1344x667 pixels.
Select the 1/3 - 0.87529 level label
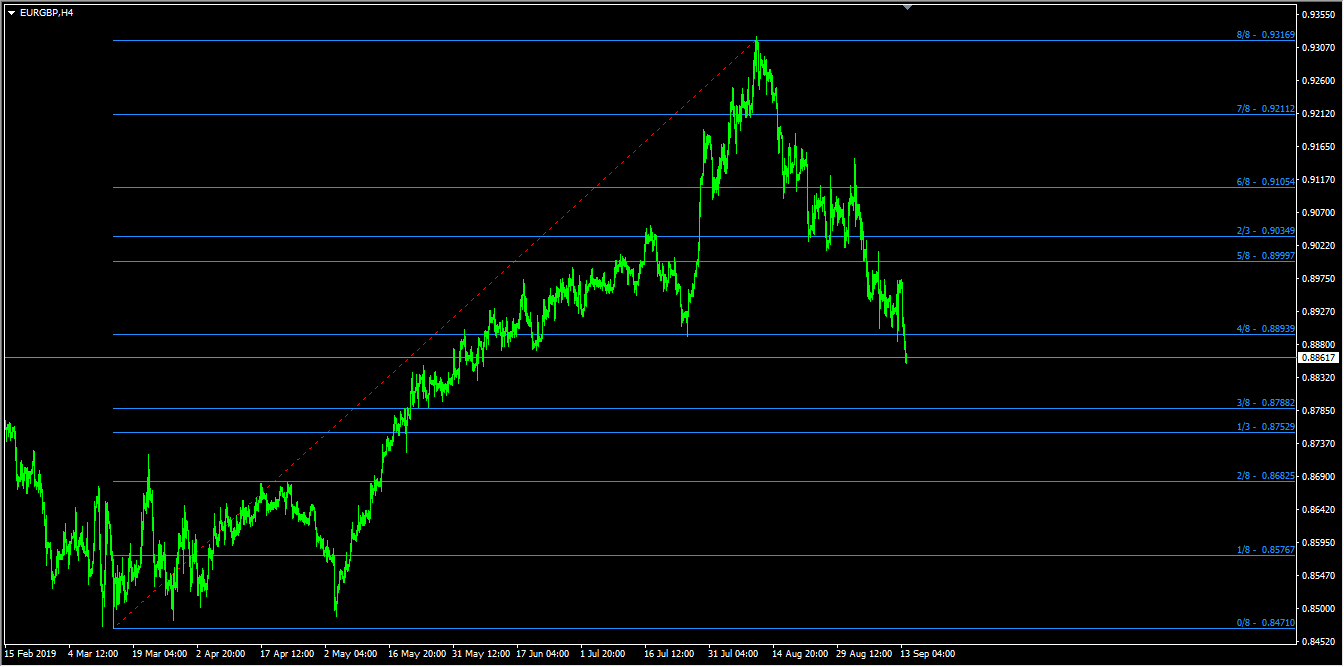pos(1266,427)
